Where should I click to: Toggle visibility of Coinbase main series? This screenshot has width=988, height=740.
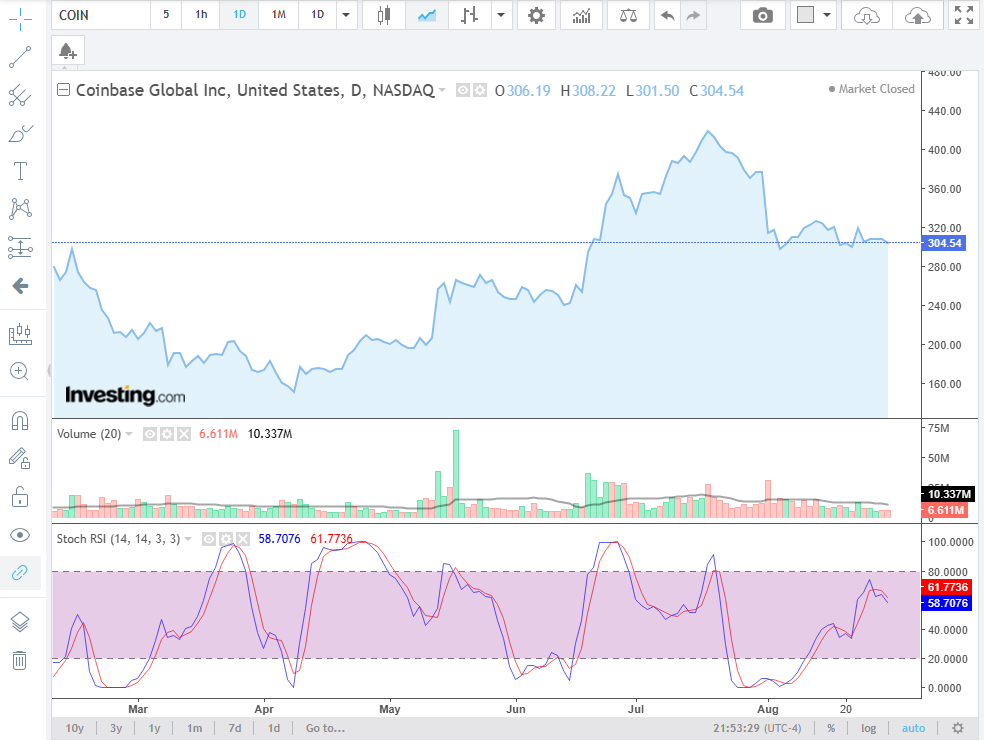462,91
